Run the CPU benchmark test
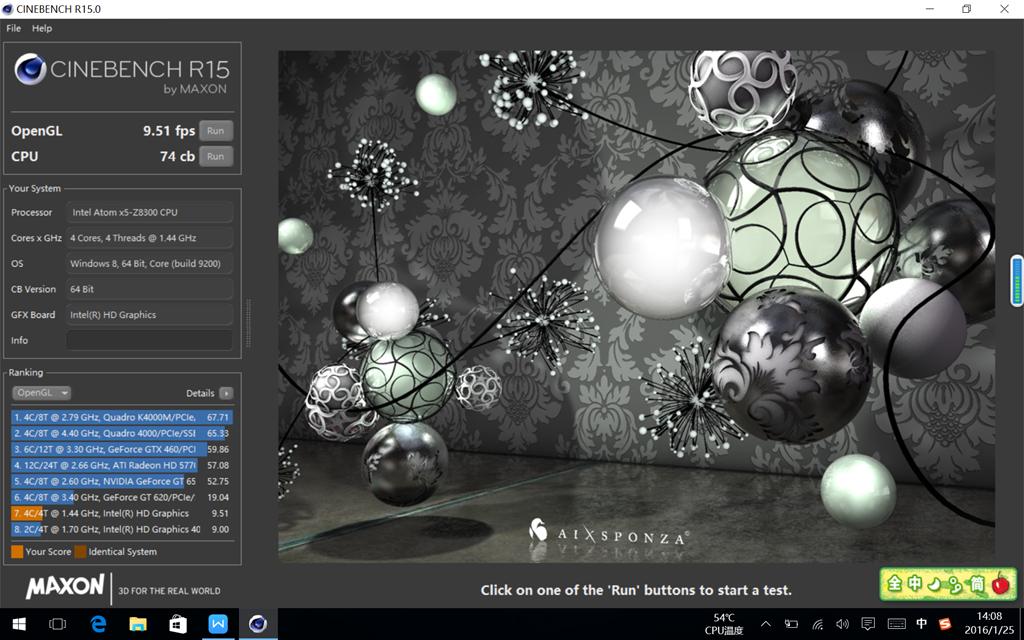This screenshot has height=640, width=1024. point(215,156)
